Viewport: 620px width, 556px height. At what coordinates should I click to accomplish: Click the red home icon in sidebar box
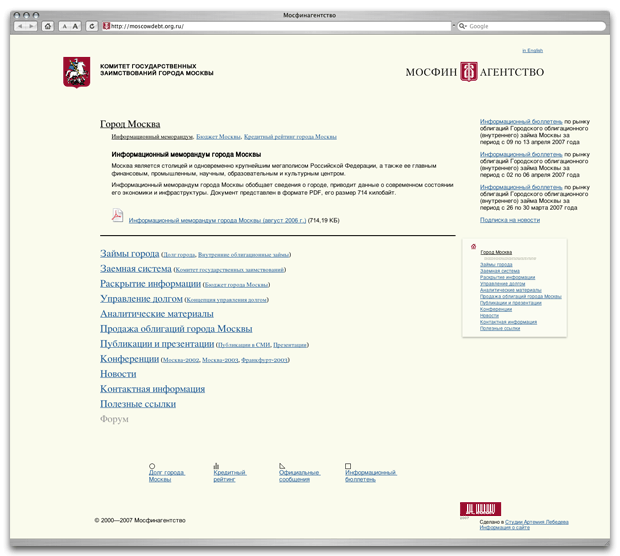(x=473, y=245)
